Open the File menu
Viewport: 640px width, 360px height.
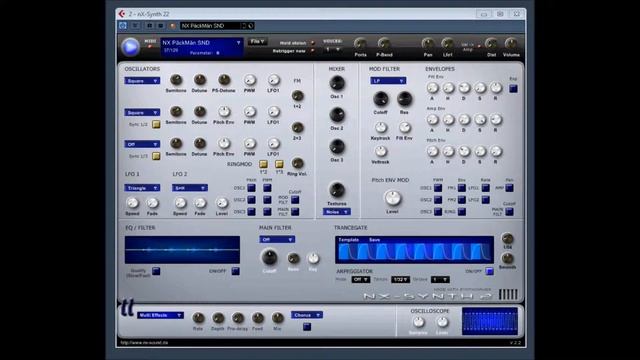(258, 42)
